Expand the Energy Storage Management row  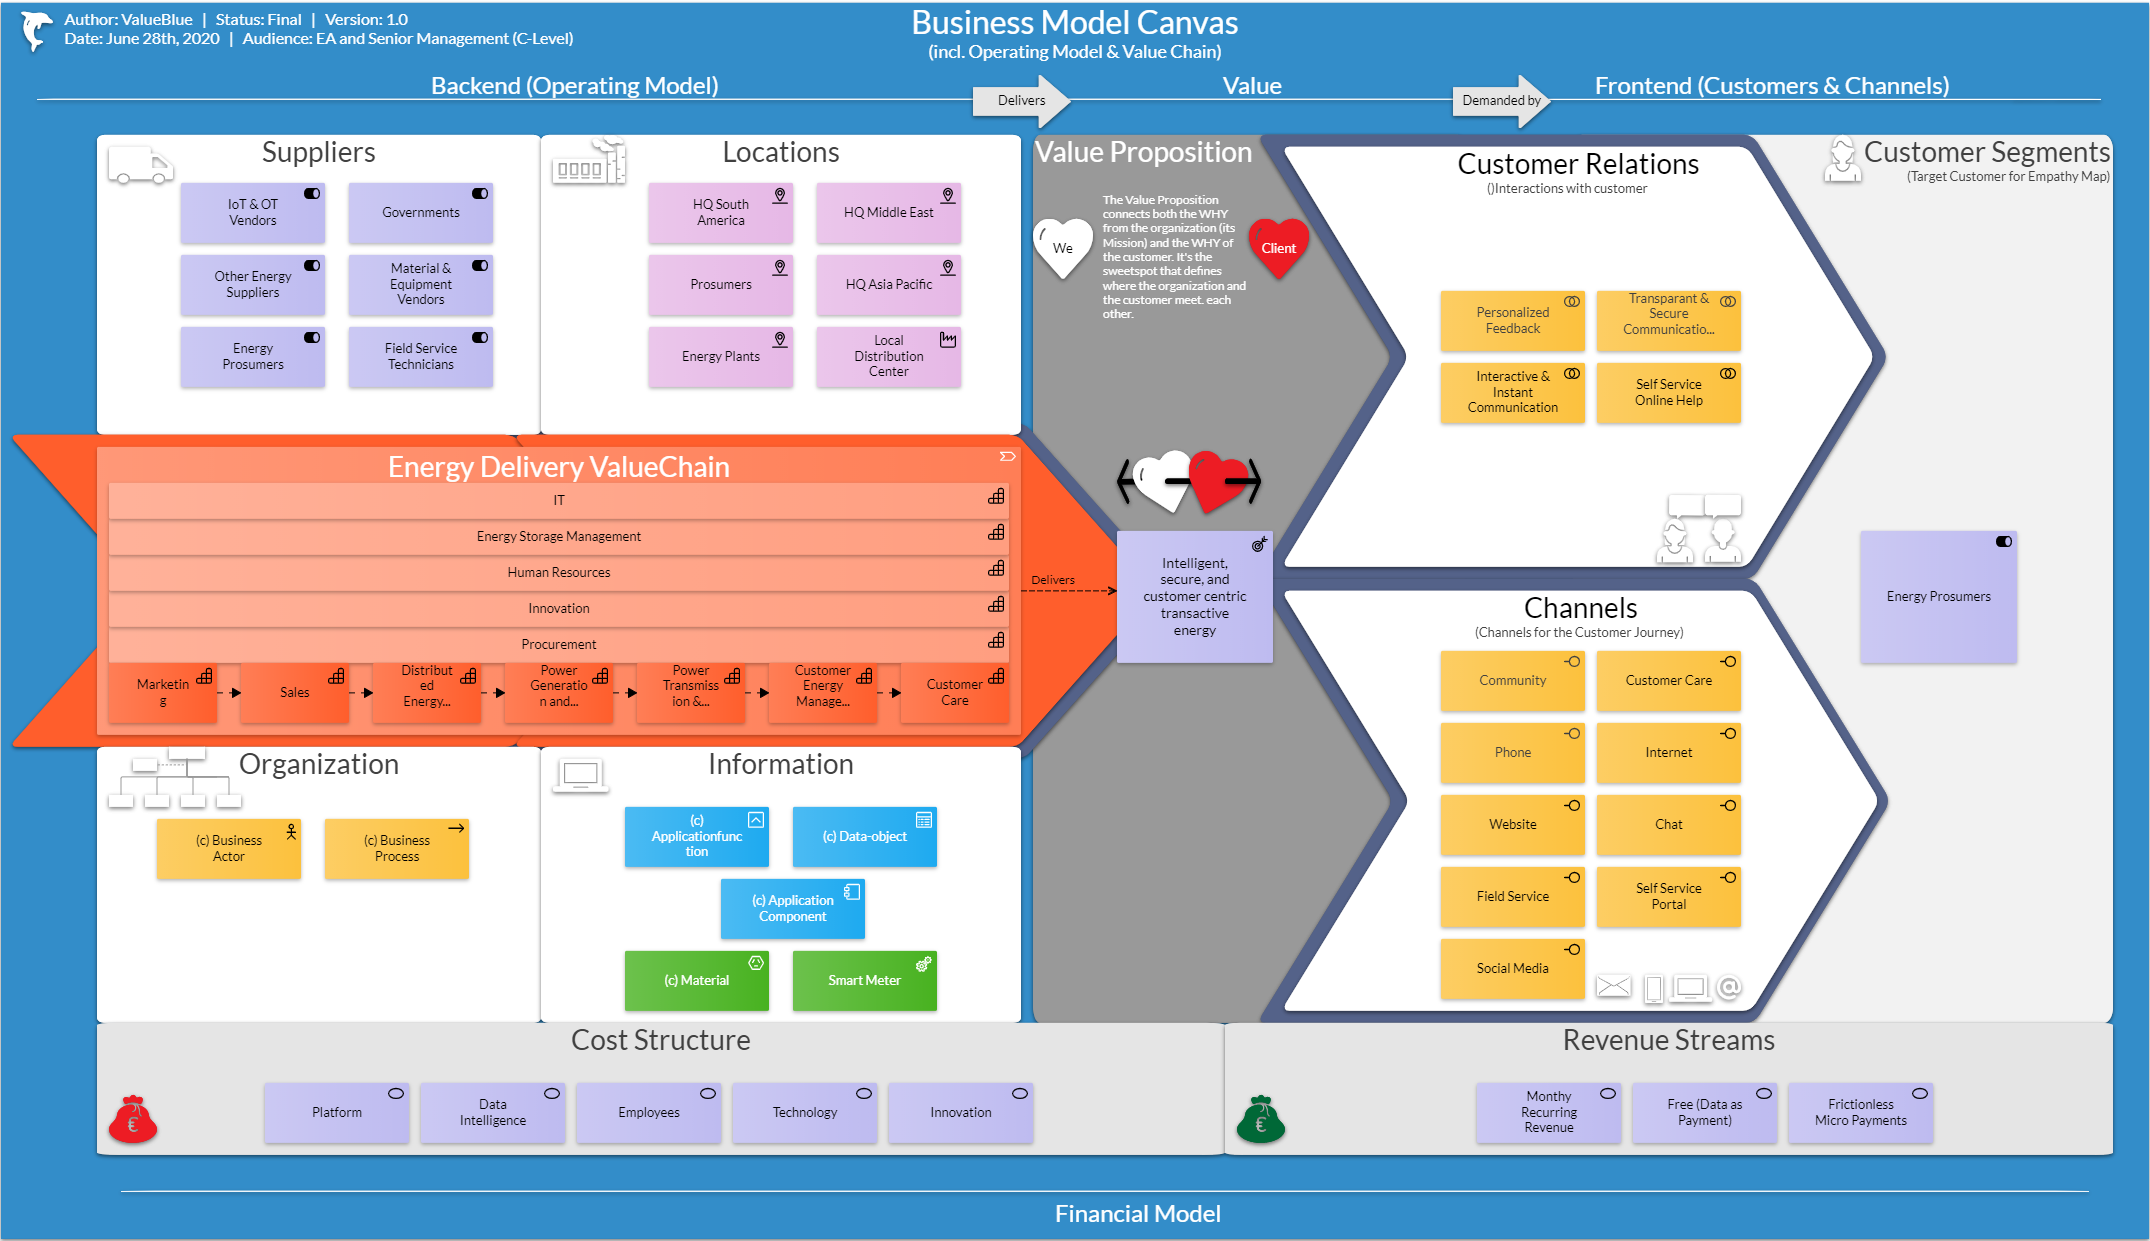[x=564, y=536]
